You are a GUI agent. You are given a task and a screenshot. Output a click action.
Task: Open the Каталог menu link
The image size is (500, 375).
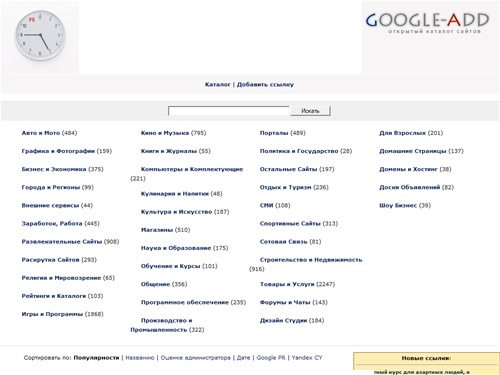218,84
